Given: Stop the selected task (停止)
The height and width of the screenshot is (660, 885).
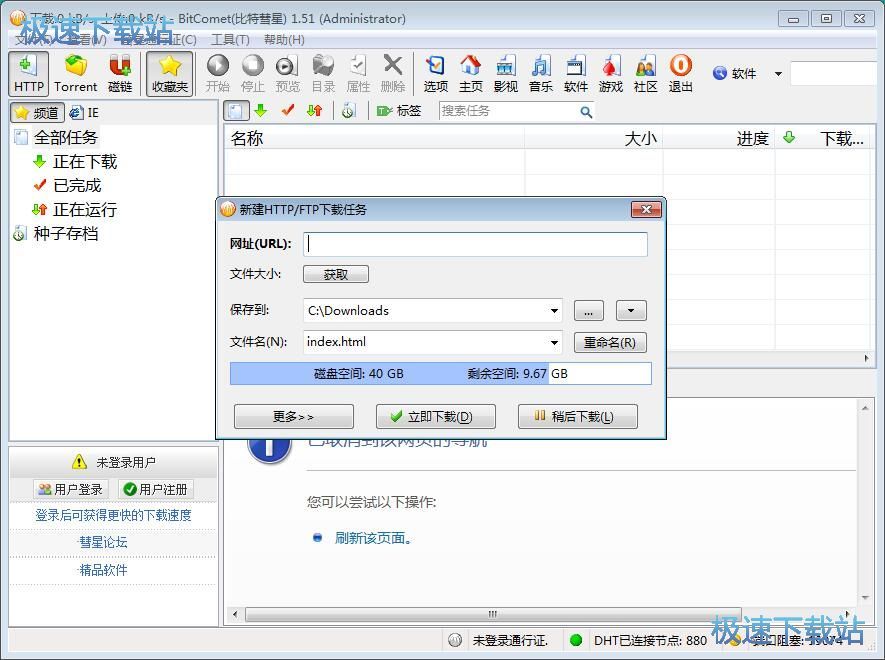Looking at the screenshot, I should pyautogui.click(x=252, y=73).
